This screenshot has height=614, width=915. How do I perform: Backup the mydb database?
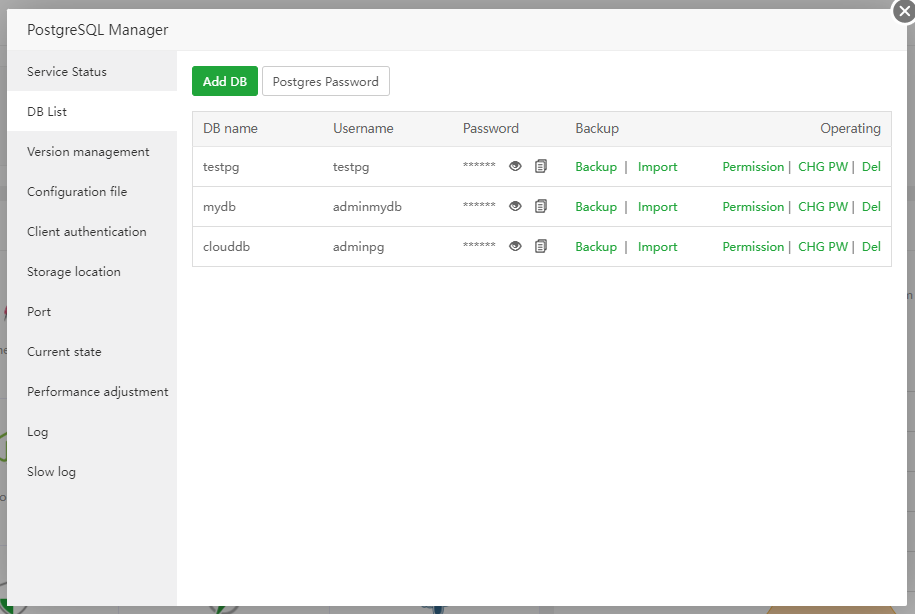click(x=596, y=207)
